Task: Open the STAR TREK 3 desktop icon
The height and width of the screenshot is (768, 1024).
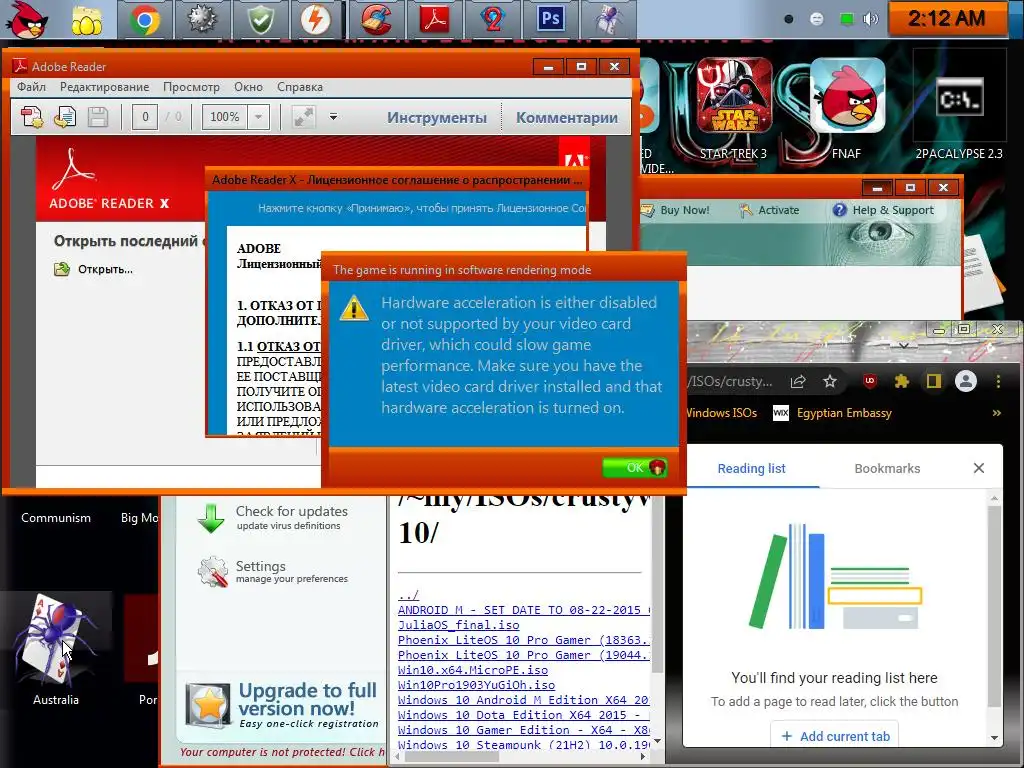Action: [x=733, y=109]
